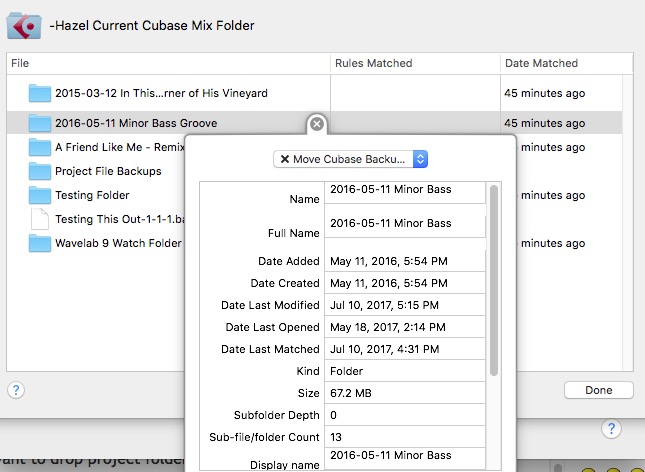
Task: Click the folder icon of Wavelab 9 Watch Folder
Action: pos(40,243)
